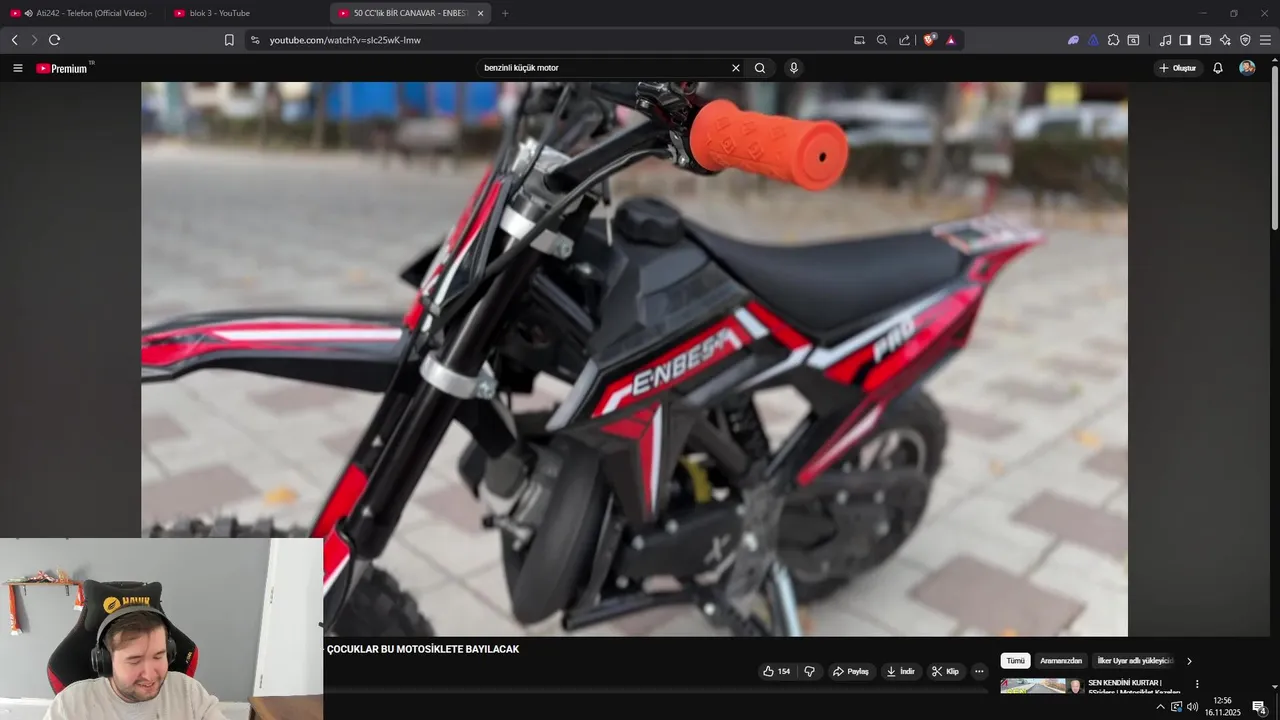Viewport: 1280px width, 720px height.
Task: Select the İlker Uyar filter chip
Action: point(1134,661)
